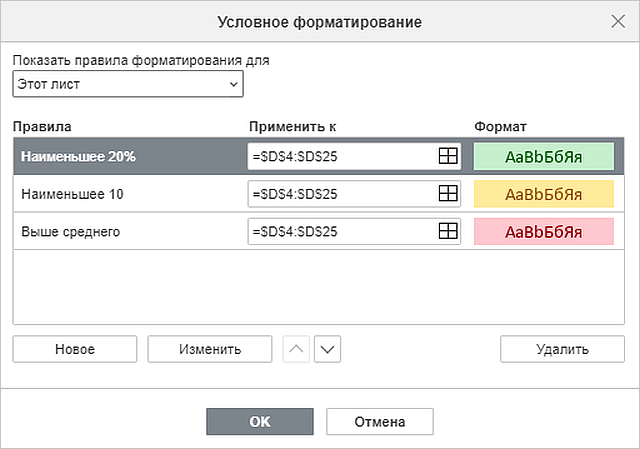The image size is (640, 449).
Task: Select the Наименьшее 10 rule row
Action: (319, 194)
